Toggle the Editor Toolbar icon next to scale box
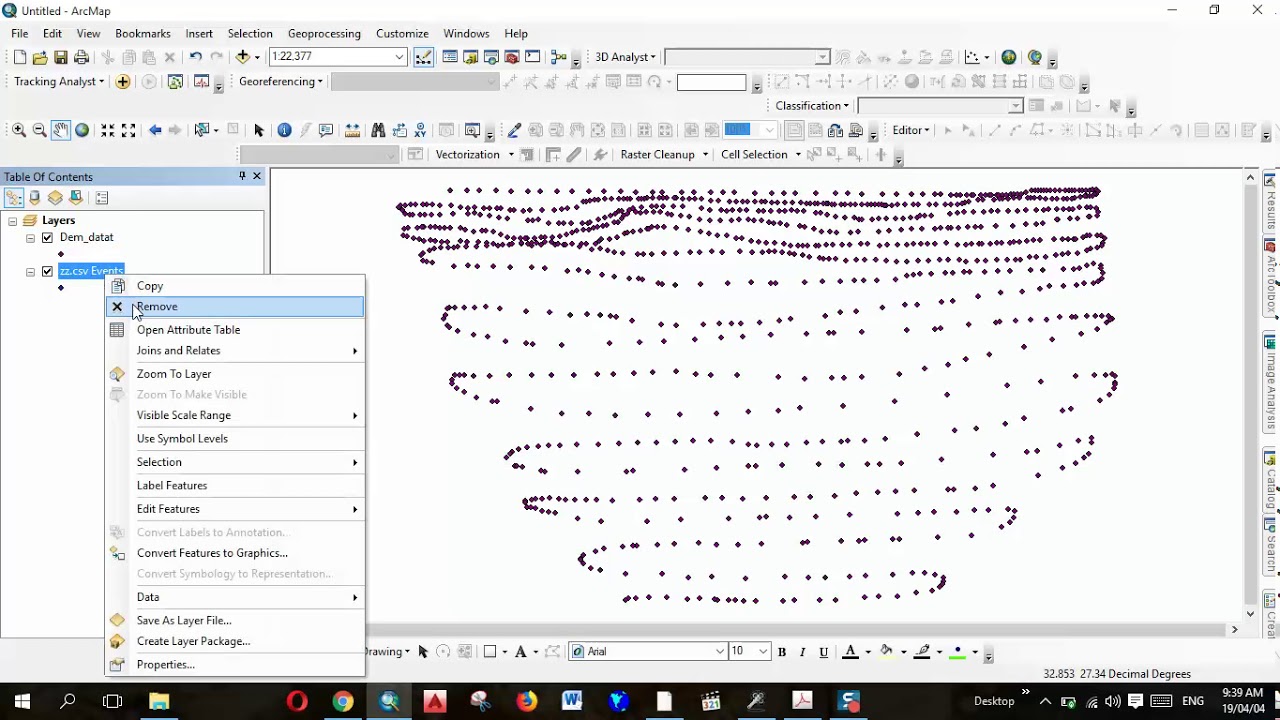1280x720 pixels. (x=424, y=57)
